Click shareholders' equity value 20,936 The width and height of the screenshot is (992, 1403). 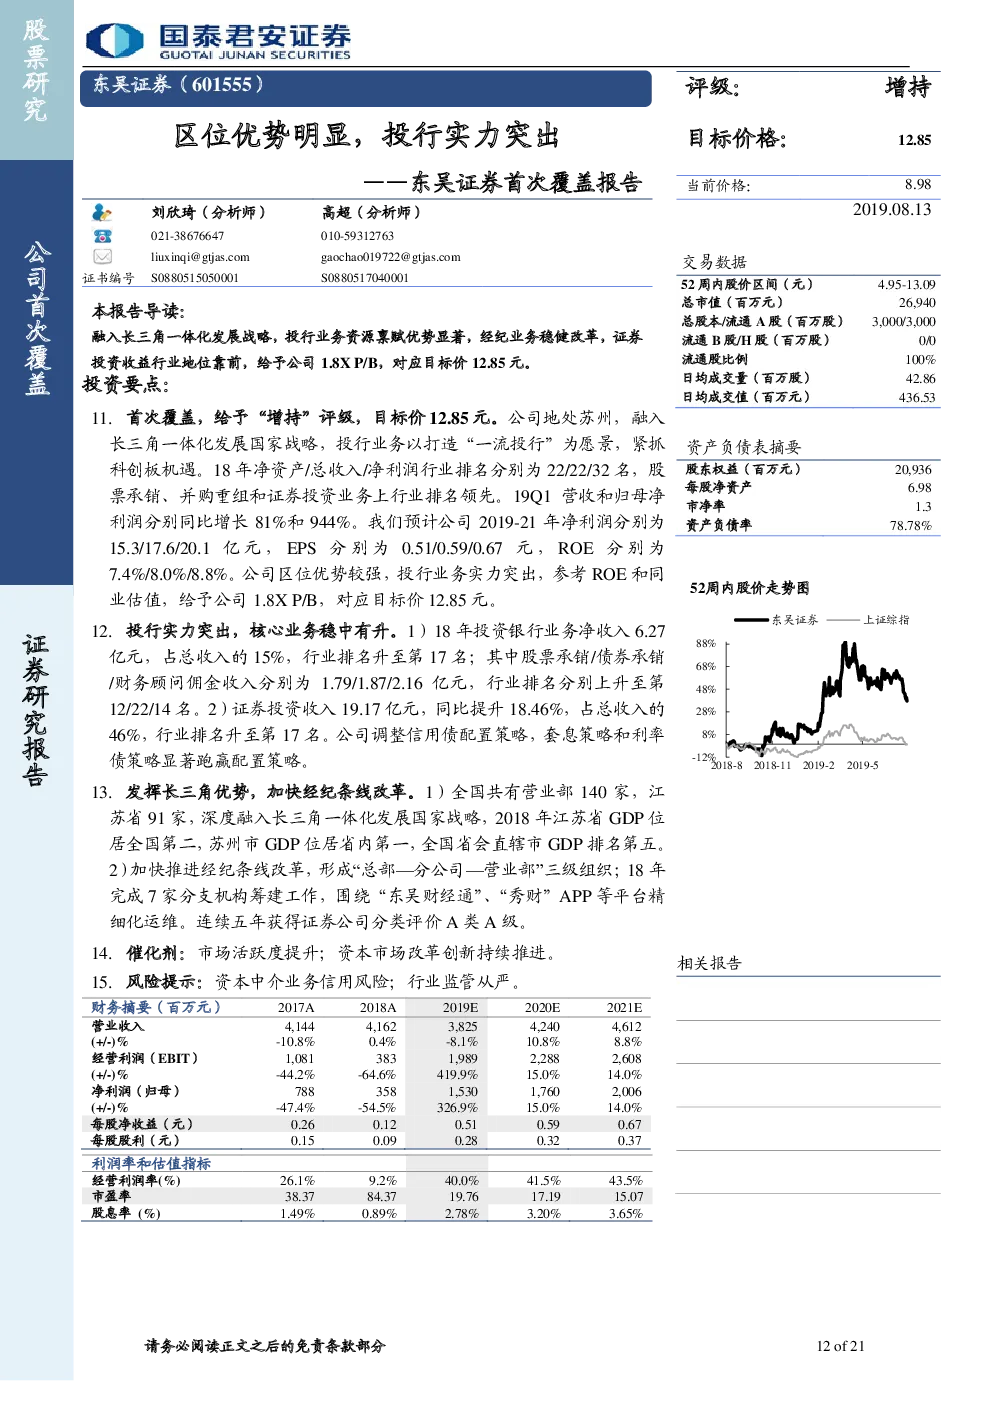[x=913, y=469]
